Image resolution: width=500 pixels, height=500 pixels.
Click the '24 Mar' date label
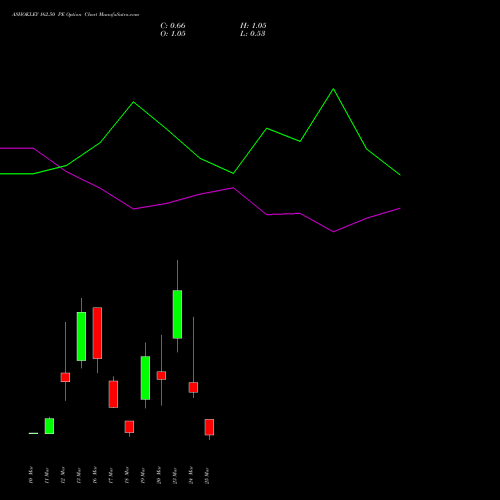tap(191, 475)
